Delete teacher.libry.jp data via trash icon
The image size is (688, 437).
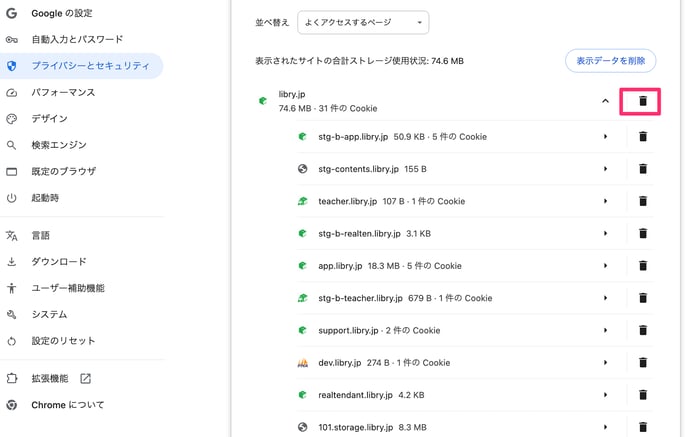point(643,201)
